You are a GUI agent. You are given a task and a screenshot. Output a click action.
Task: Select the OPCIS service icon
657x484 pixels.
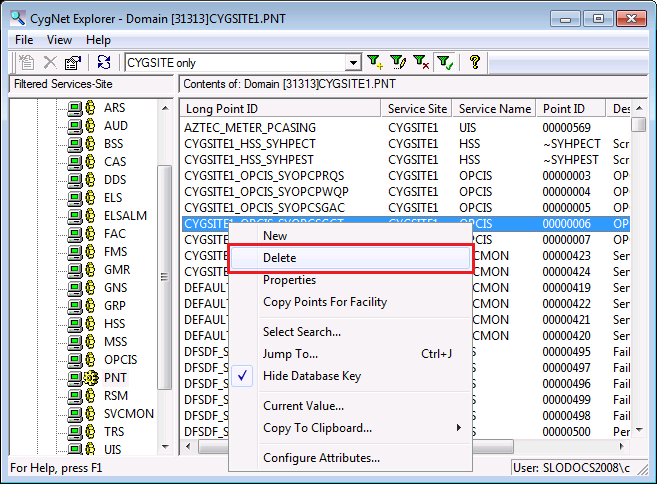pyautogui.click(x=81, y=360)
